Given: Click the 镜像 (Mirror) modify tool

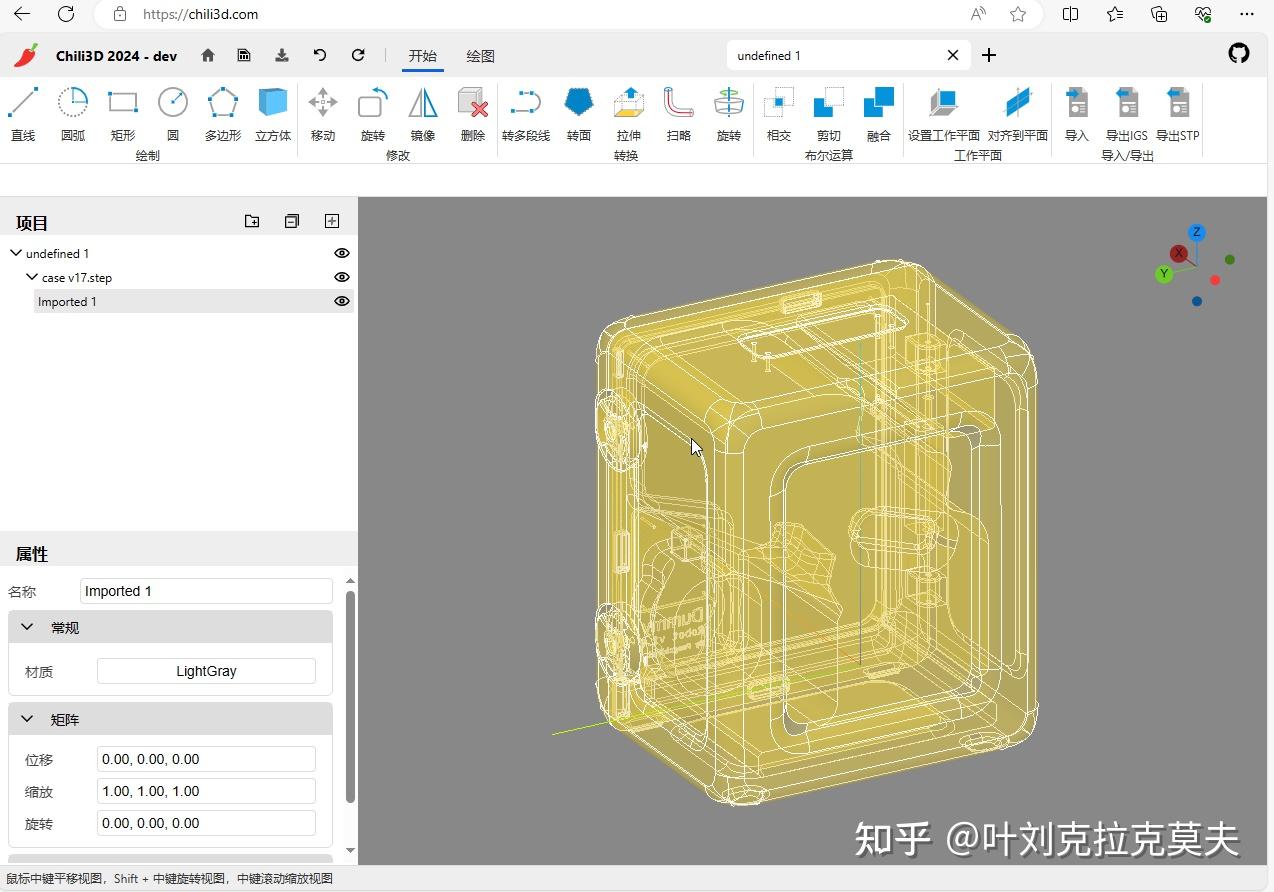Looking at the screenshot, I should pyautogui.click(x=421, y=110).
